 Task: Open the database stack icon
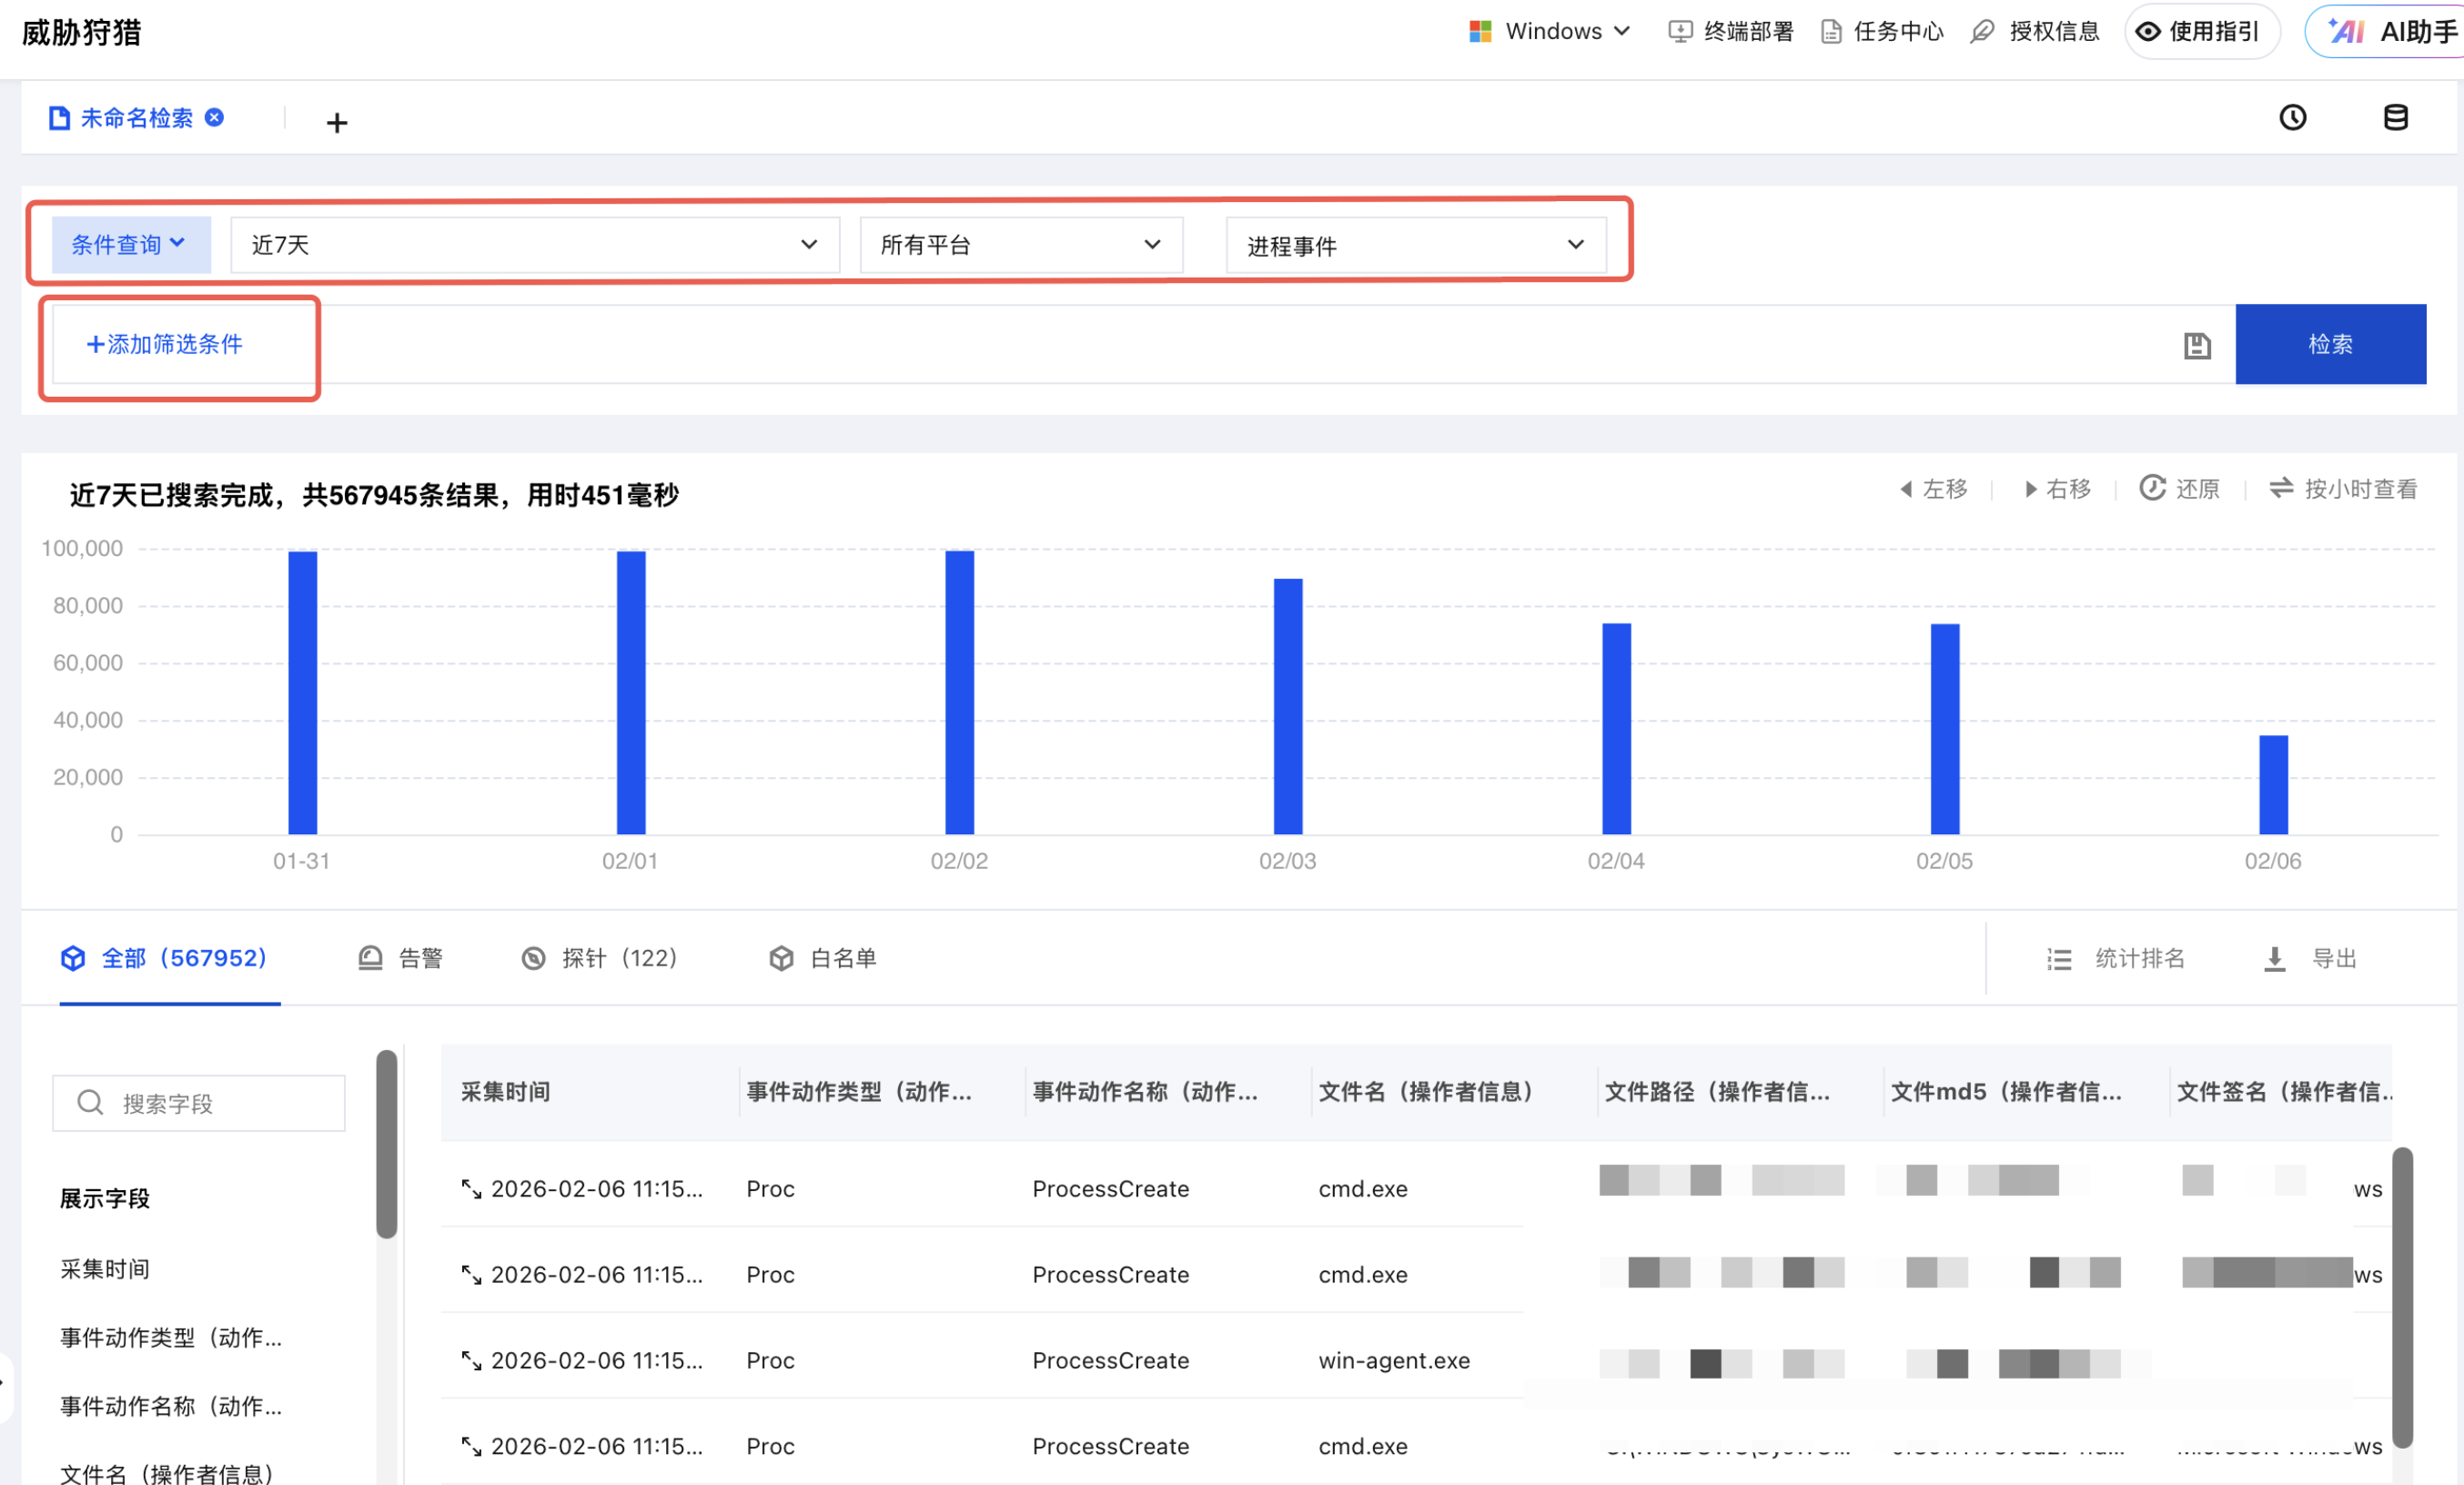(x=2395, y=118)
